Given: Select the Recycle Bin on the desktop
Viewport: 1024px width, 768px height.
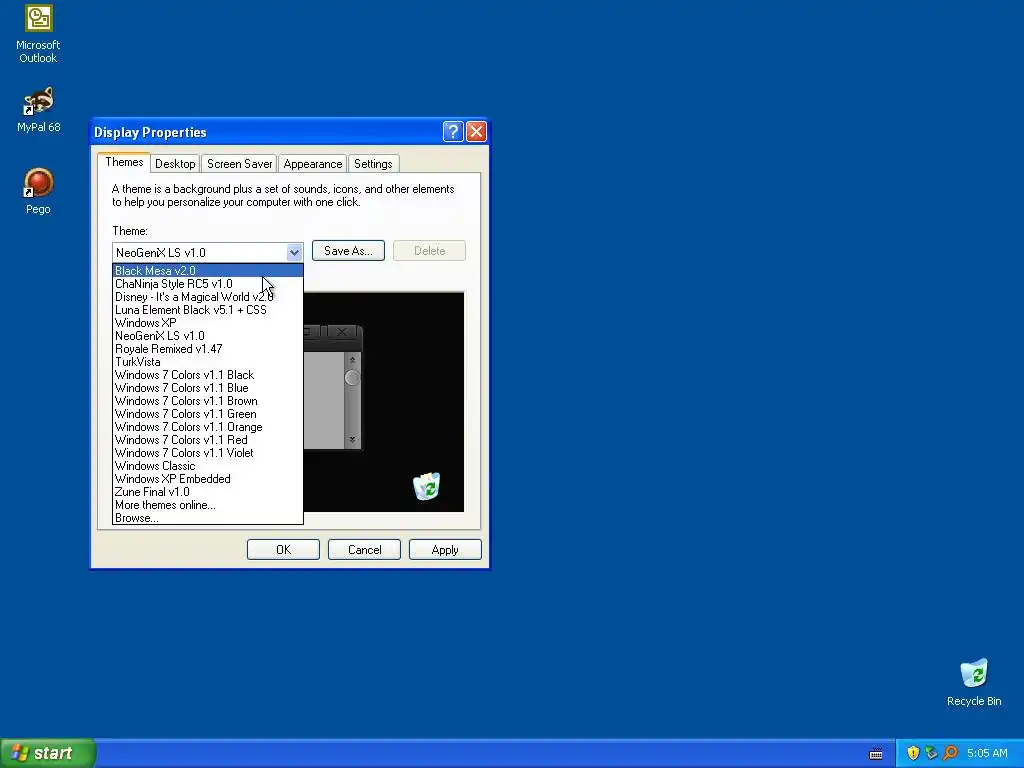Looking at the screenshot, I should point(974,682).
